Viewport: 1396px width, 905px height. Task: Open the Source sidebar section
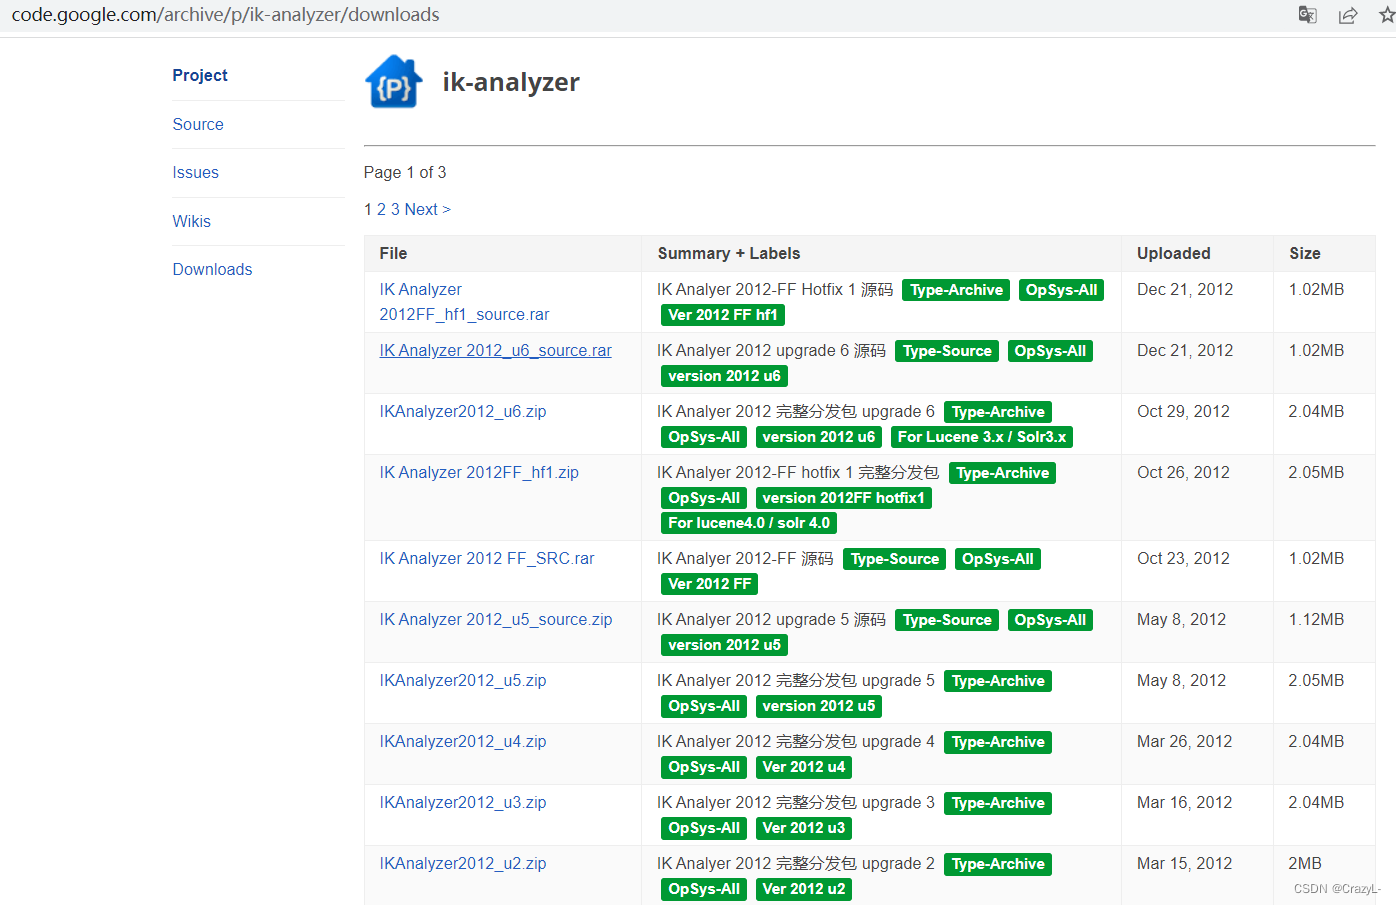(198, 124)
